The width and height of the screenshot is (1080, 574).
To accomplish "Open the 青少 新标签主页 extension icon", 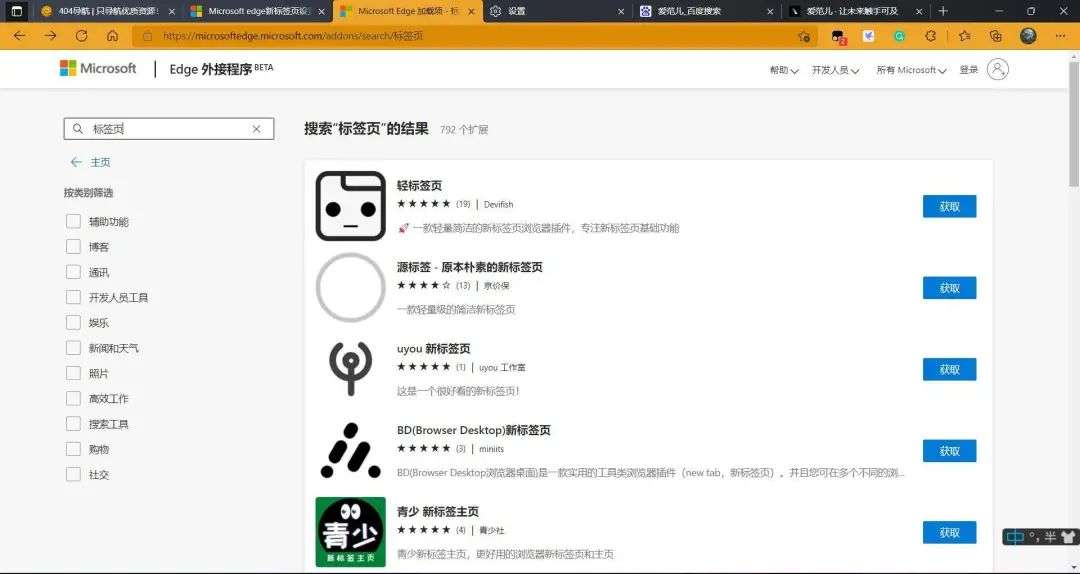I will (x=350, y=531).
